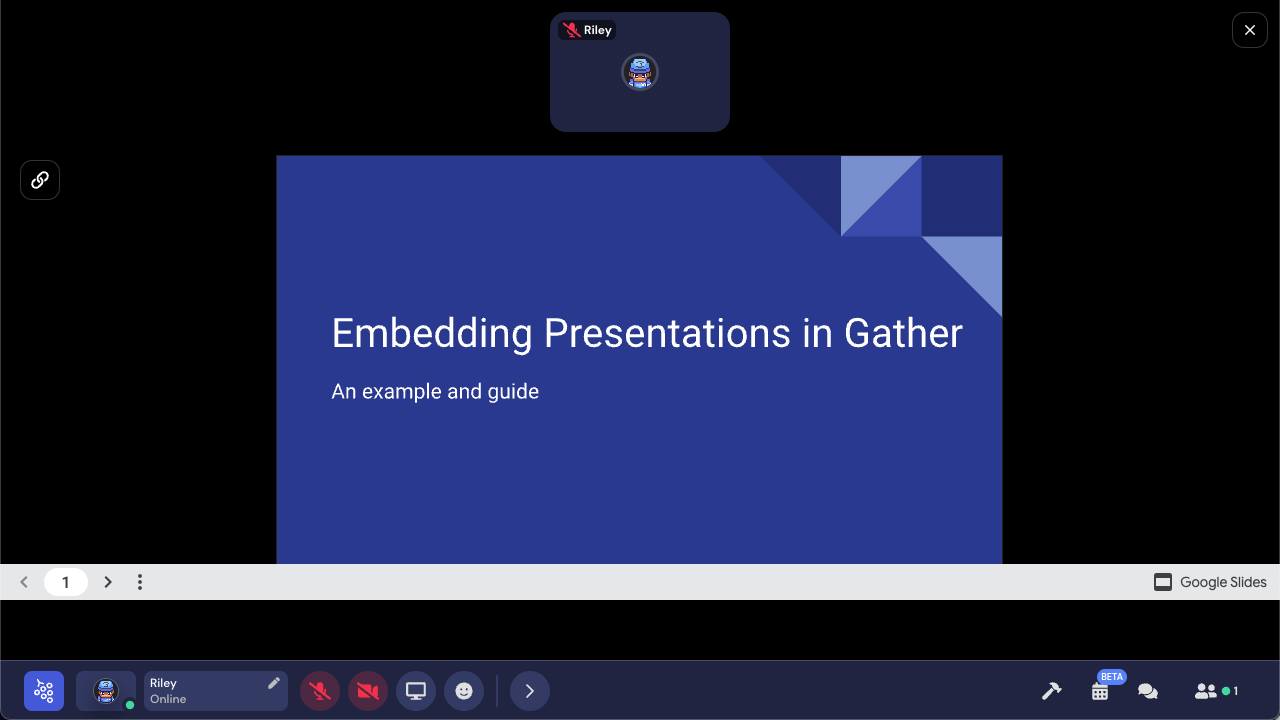This screenshot has height=720, width=1280.
Task: Open the Google Slides link
Action: (x=1210, y=582)
